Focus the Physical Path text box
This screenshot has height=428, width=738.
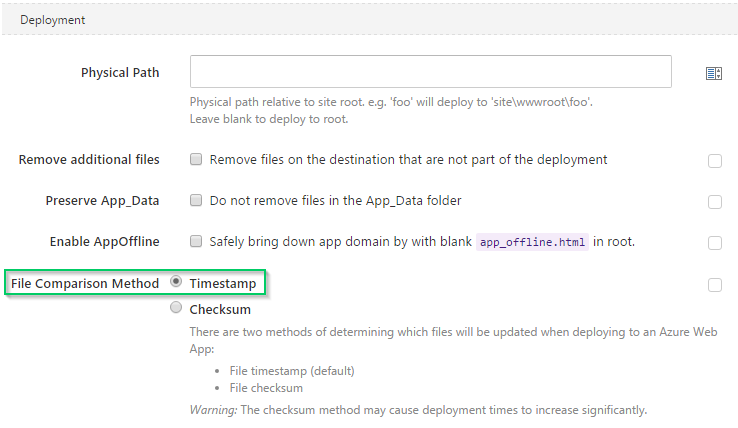click(x=431, y=72)
